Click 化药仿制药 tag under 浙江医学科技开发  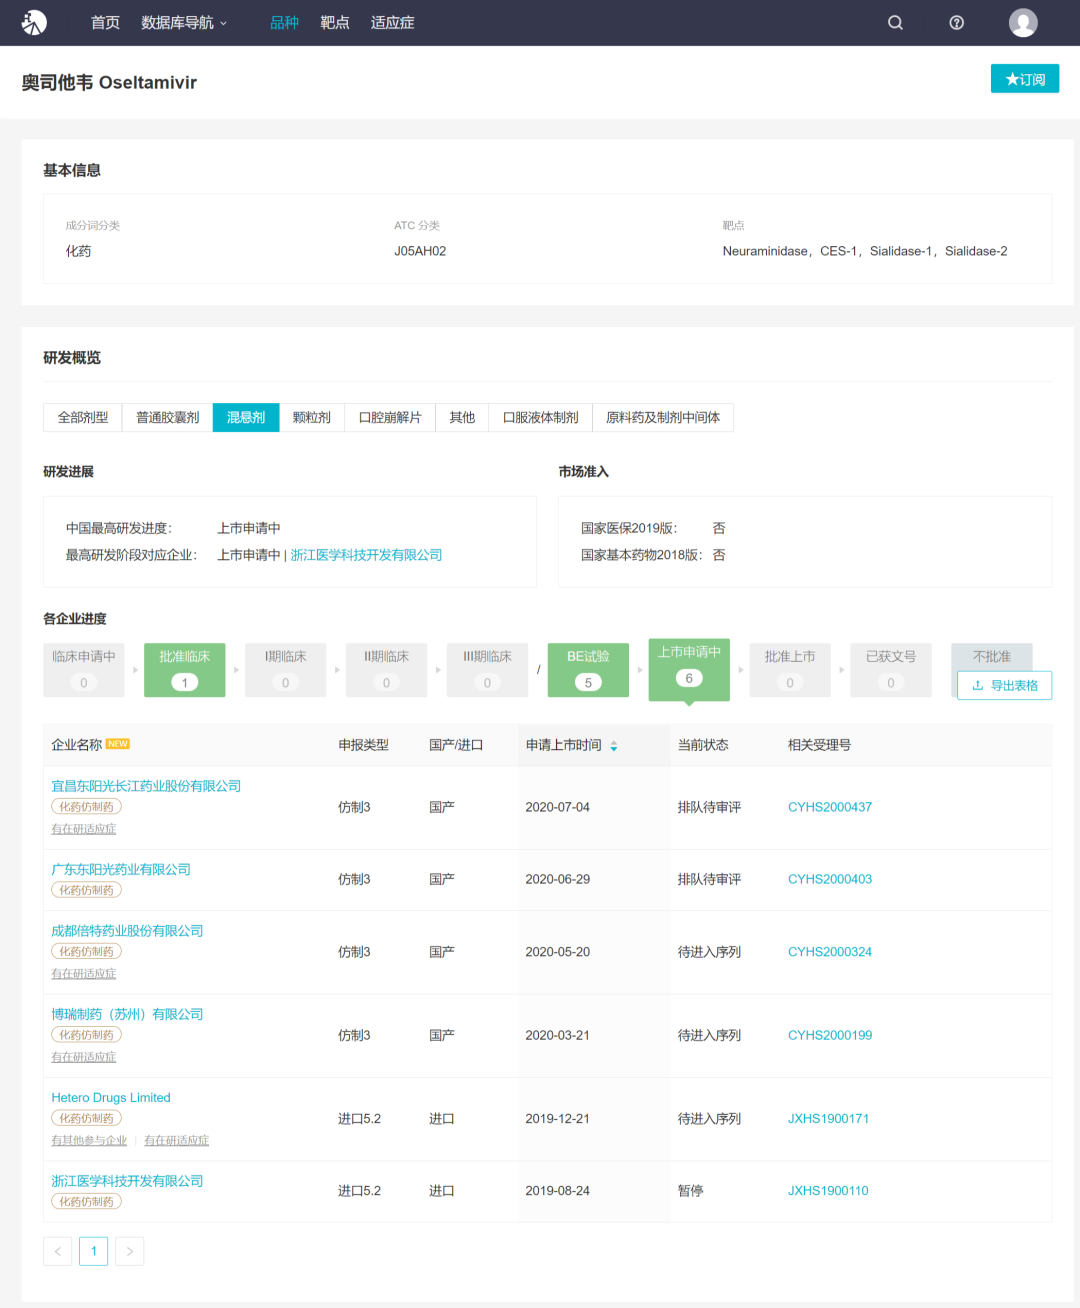86,1202
